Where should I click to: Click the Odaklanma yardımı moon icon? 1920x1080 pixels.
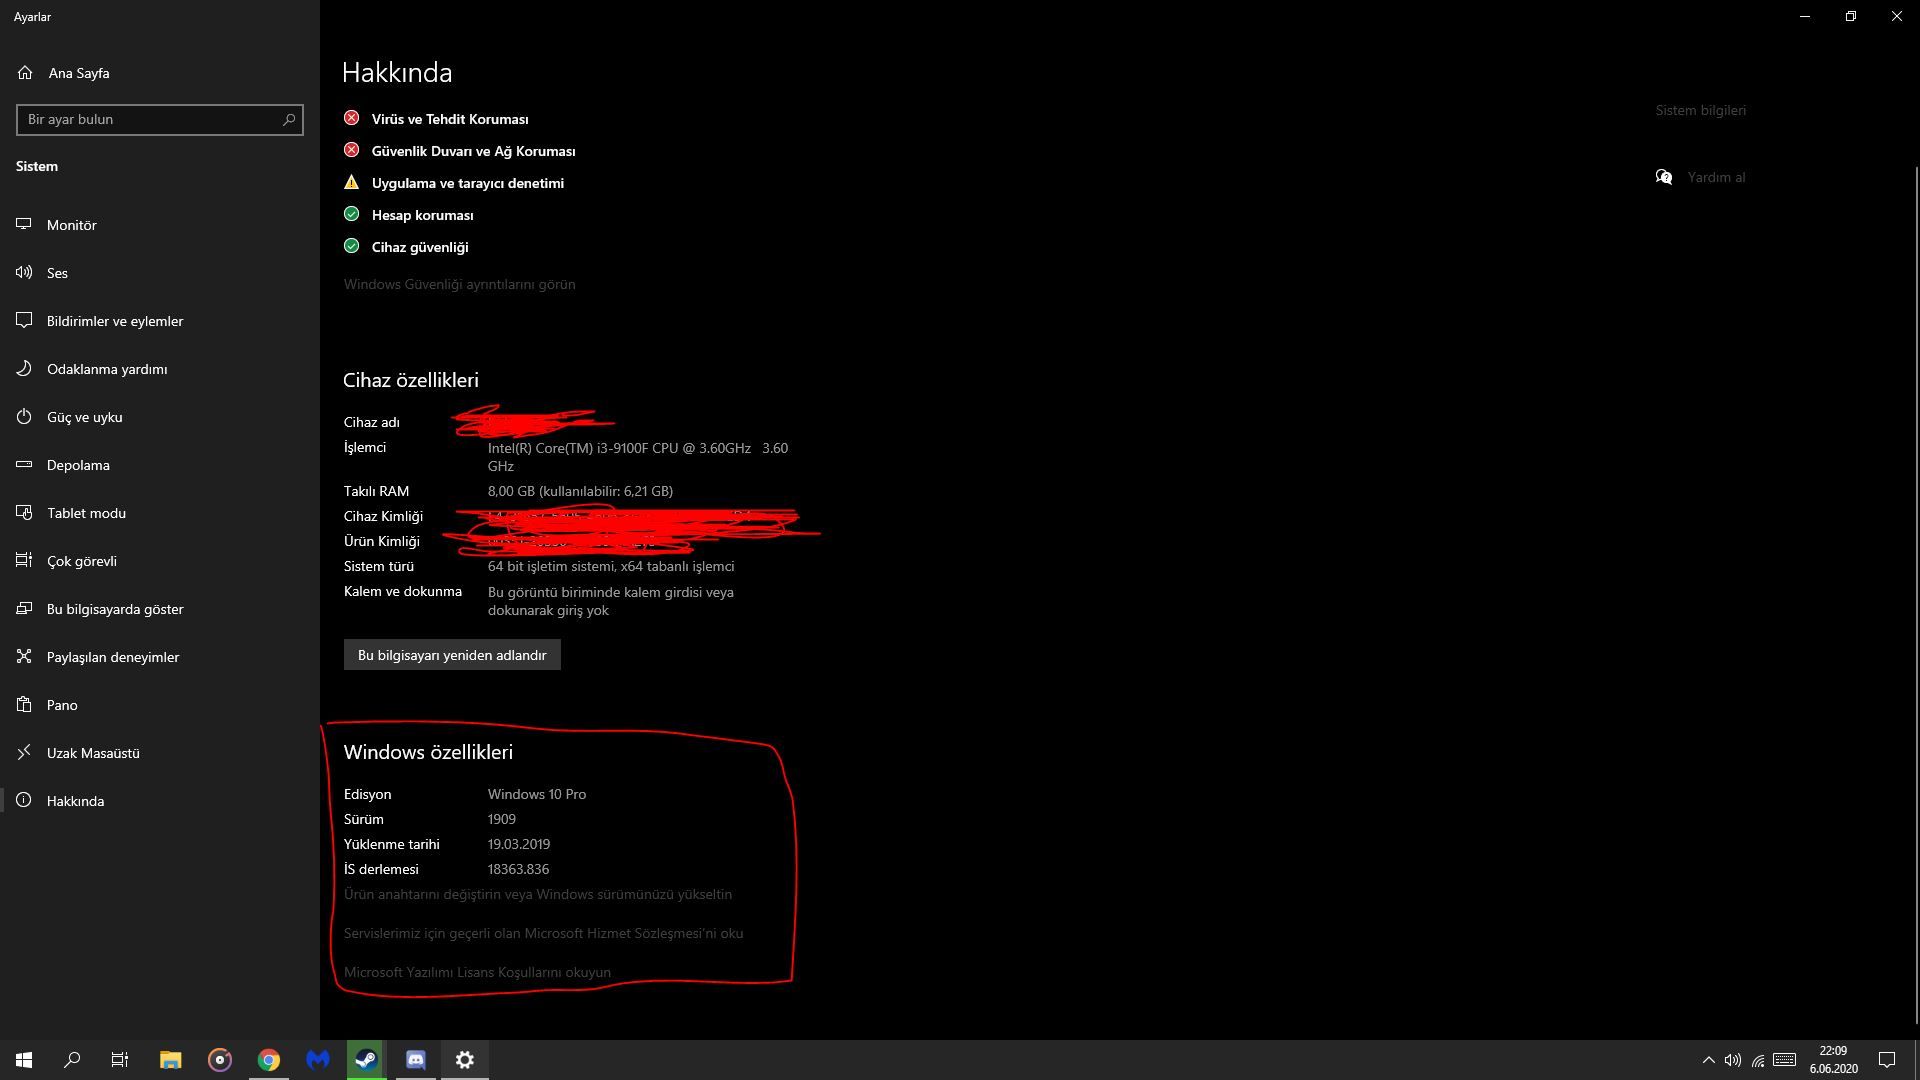[x=24, y=369]
